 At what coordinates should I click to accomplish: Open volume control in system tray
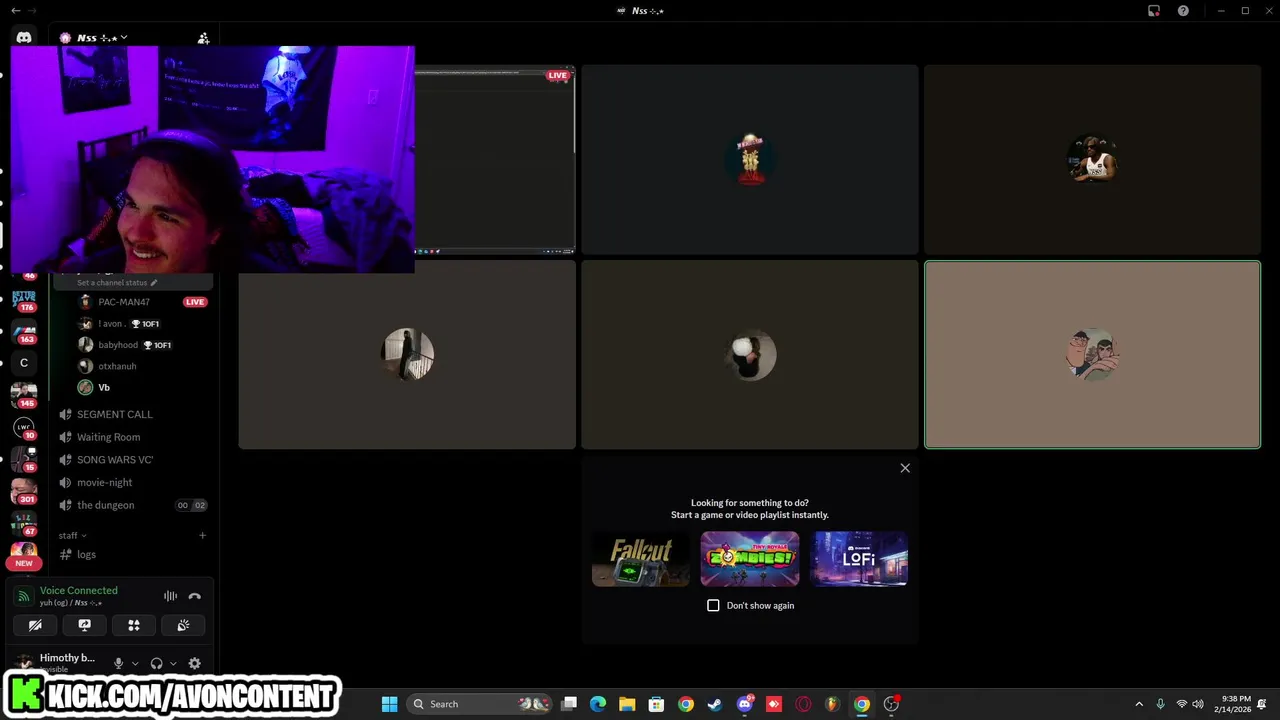pyautogui.click(x=1198, y=704)
